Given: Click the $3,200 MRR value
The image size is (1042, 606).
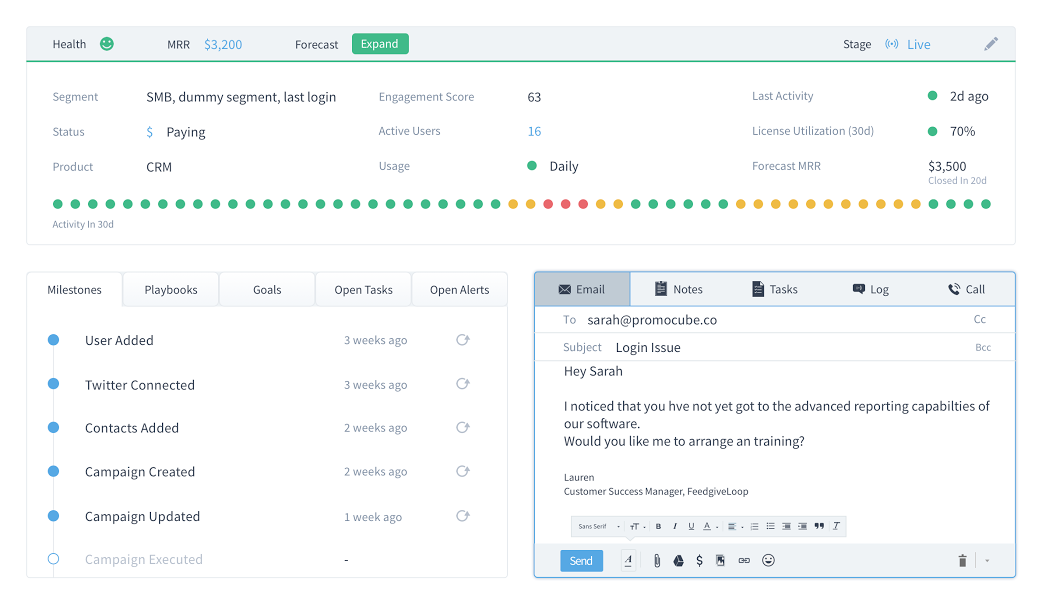Looking at the screenshot, I should point(223,45).
